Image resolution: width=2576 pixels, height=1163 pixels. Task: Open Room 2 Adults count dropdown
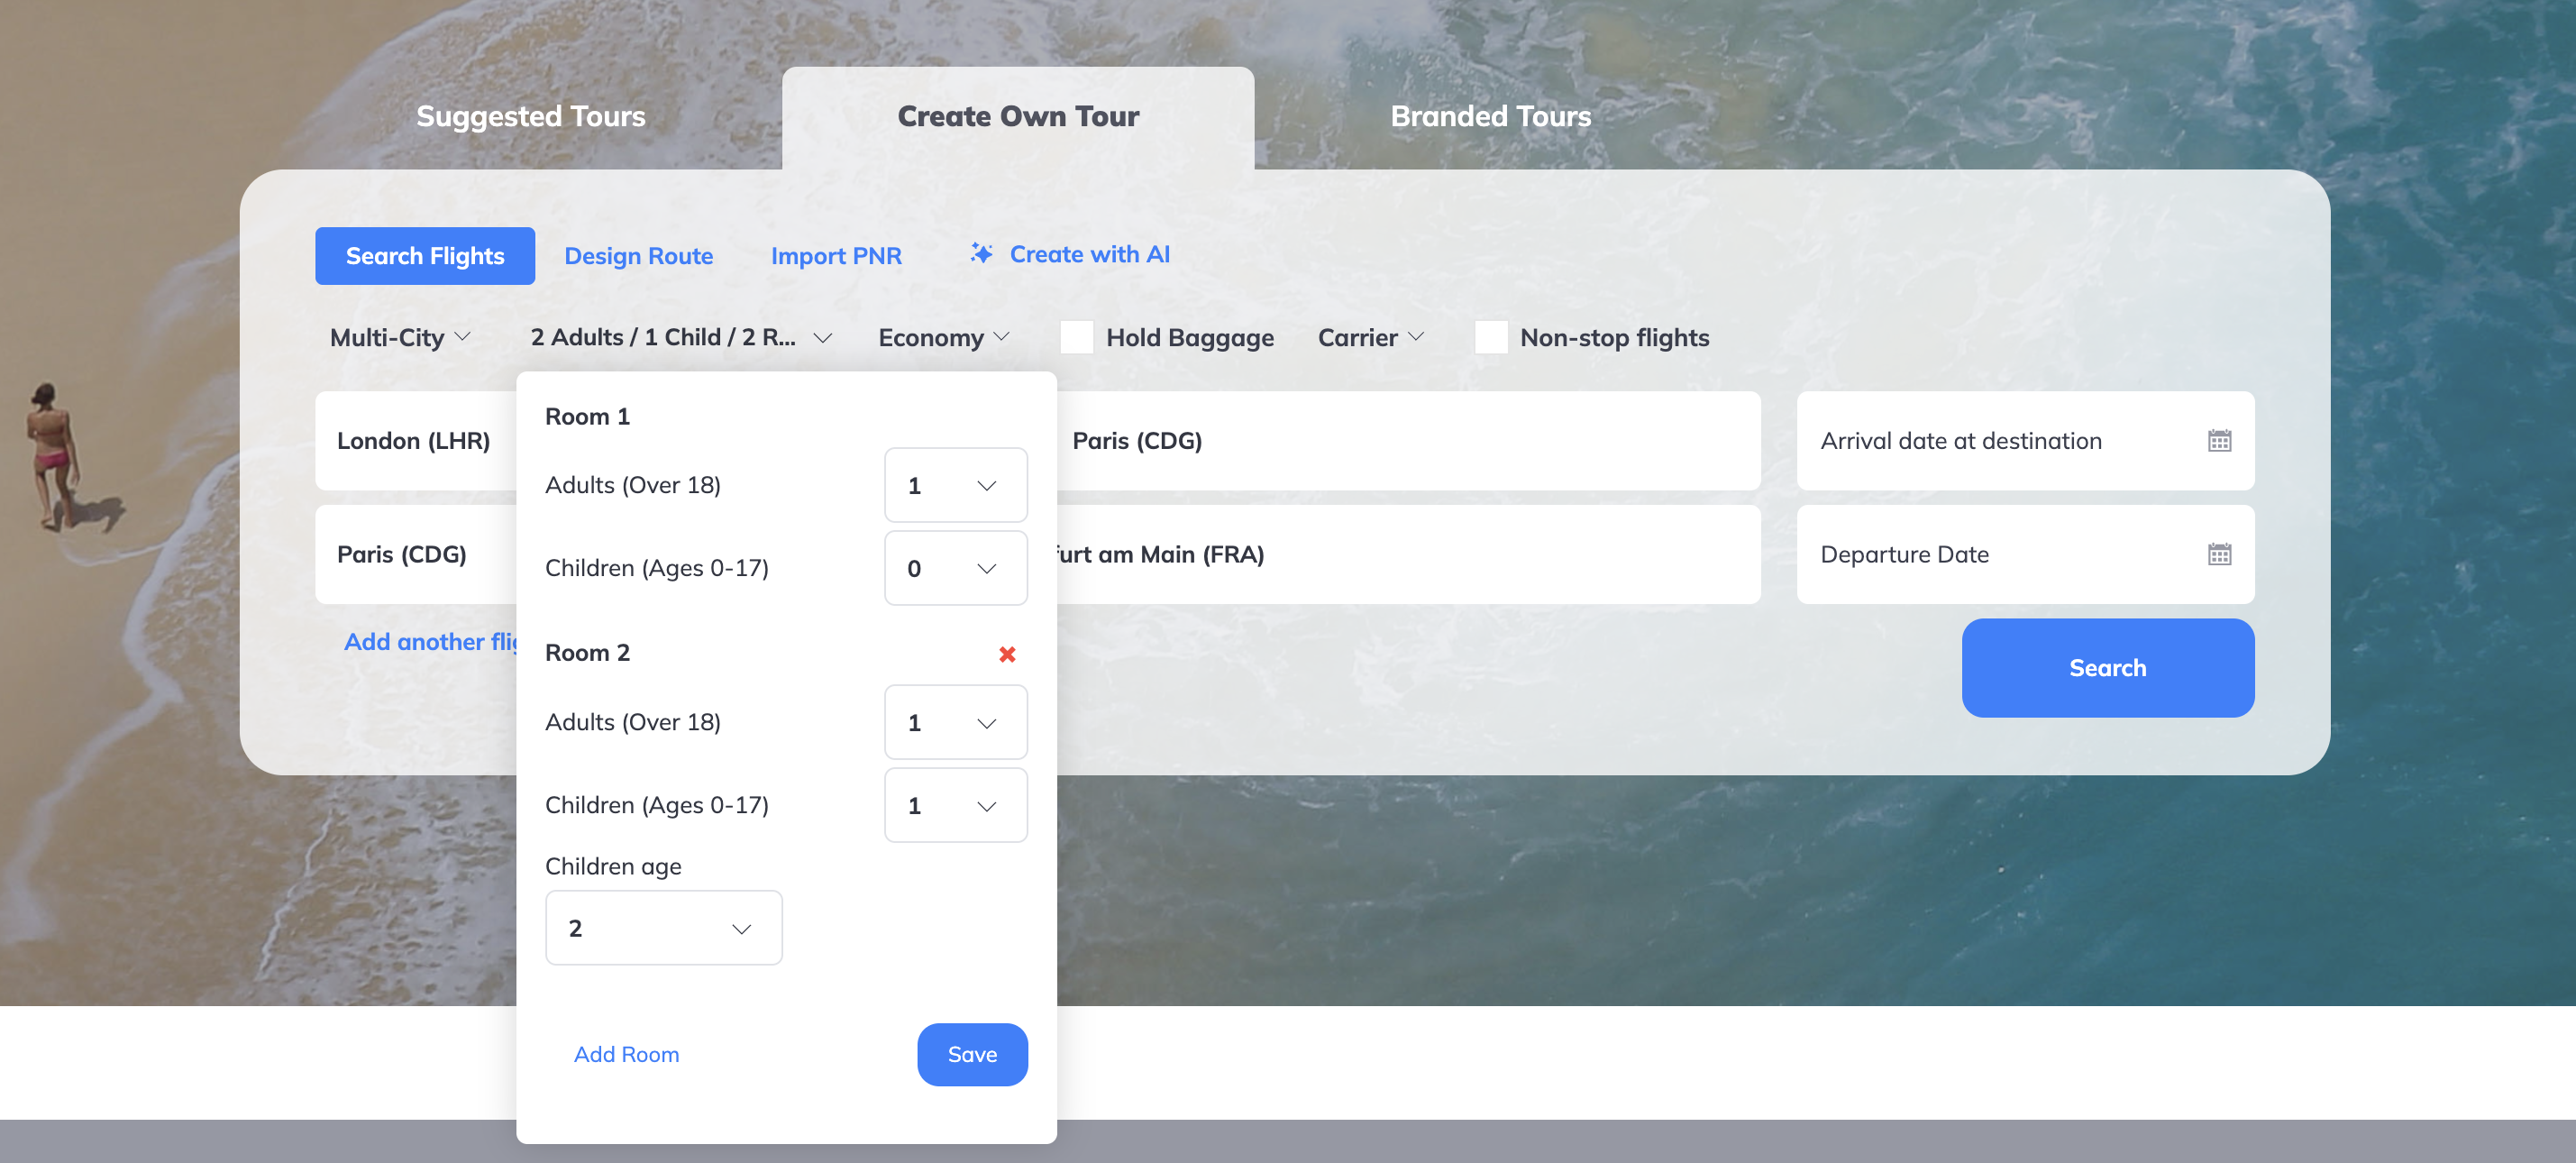(955, 723)
